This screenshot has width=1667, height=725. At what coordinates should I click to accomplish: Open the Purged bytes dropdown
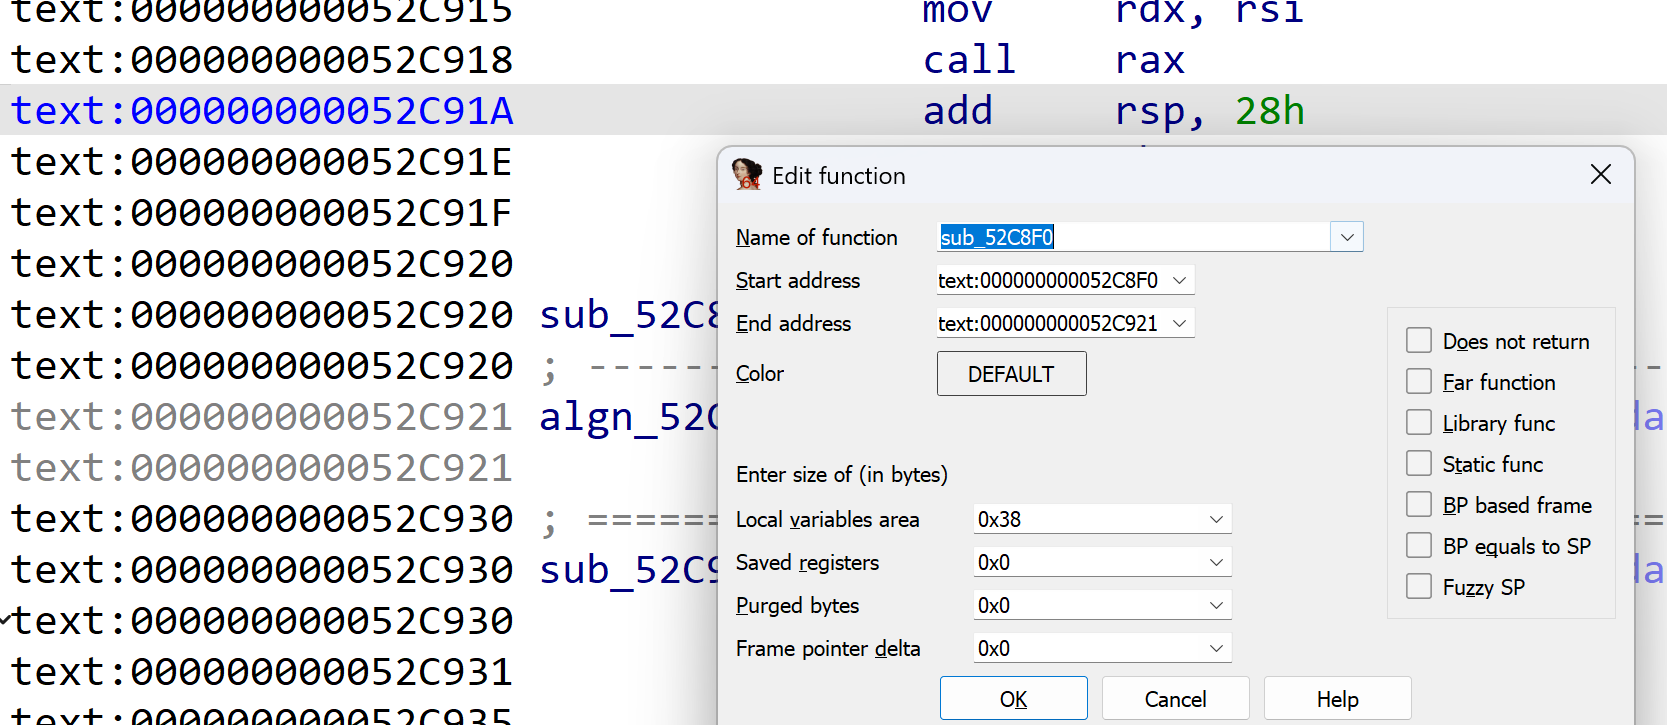click(1216, 605)
